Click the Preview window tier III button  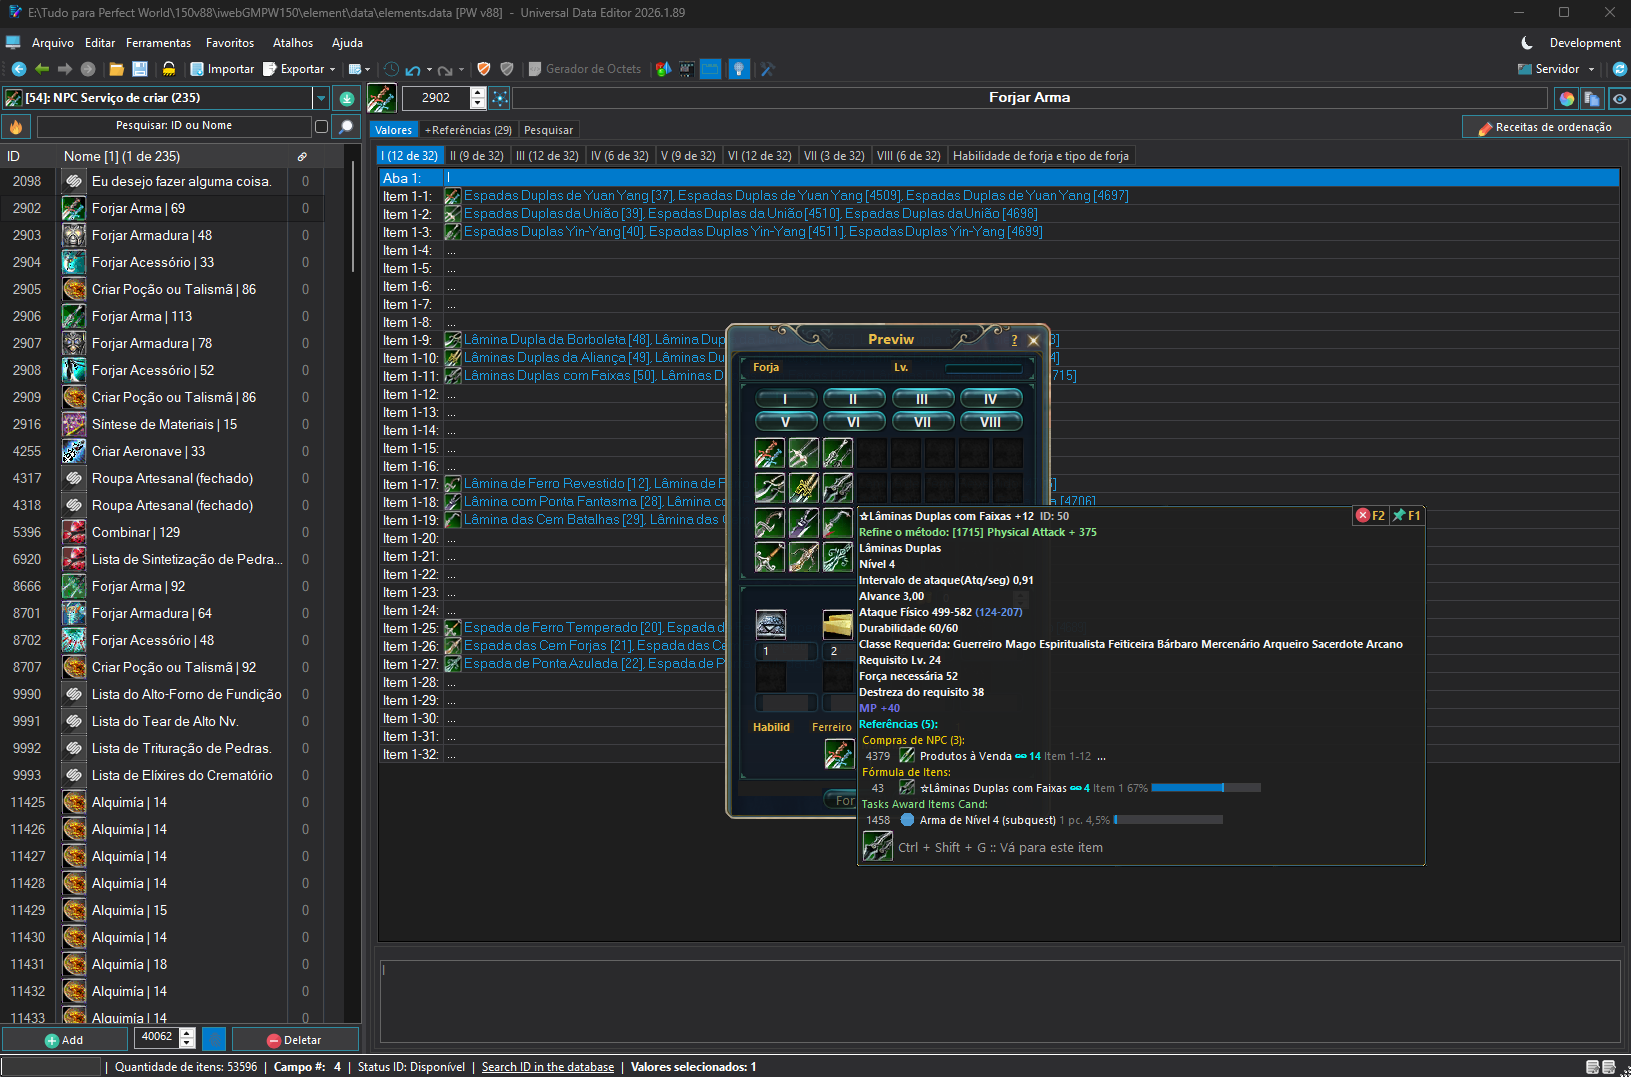point(922,399)
